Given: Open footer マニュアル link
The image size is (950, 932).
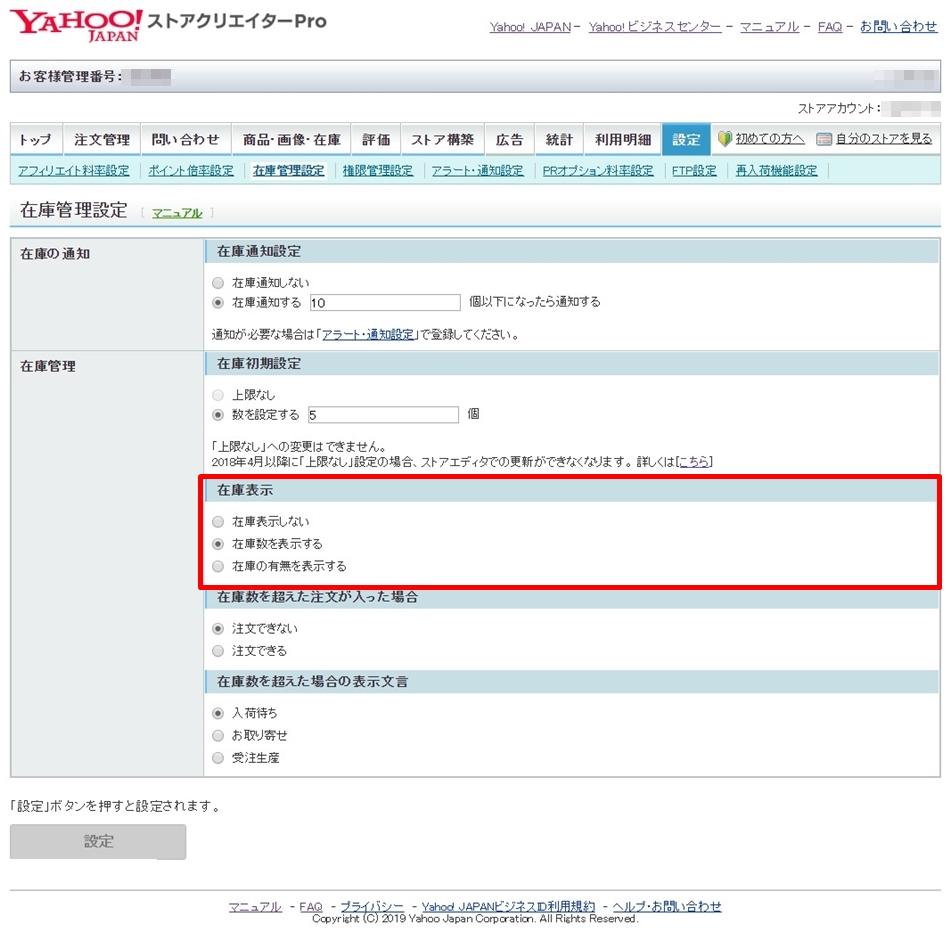Looking at the screenshot, I should pos(255,907).
